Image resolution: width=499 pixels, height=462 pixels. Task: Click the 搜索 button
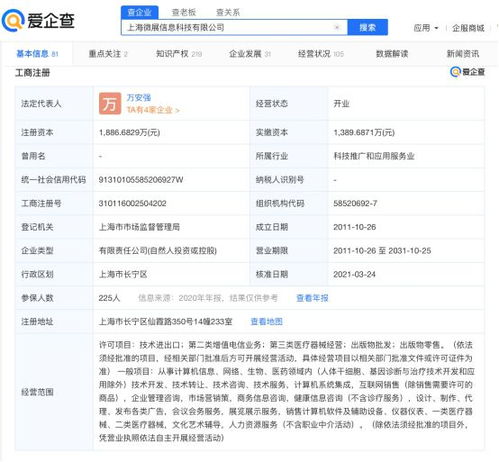(x=367, y=27)
